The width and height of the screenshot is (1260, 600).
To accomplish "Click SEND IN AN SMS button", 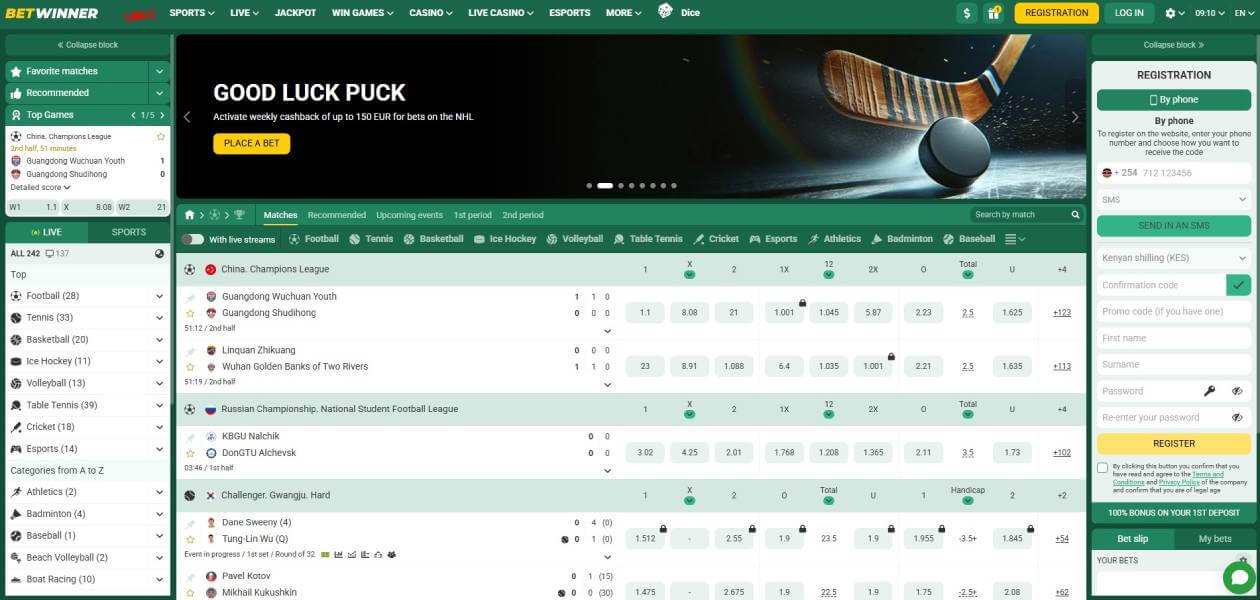I will click(x=1174, y=226).
